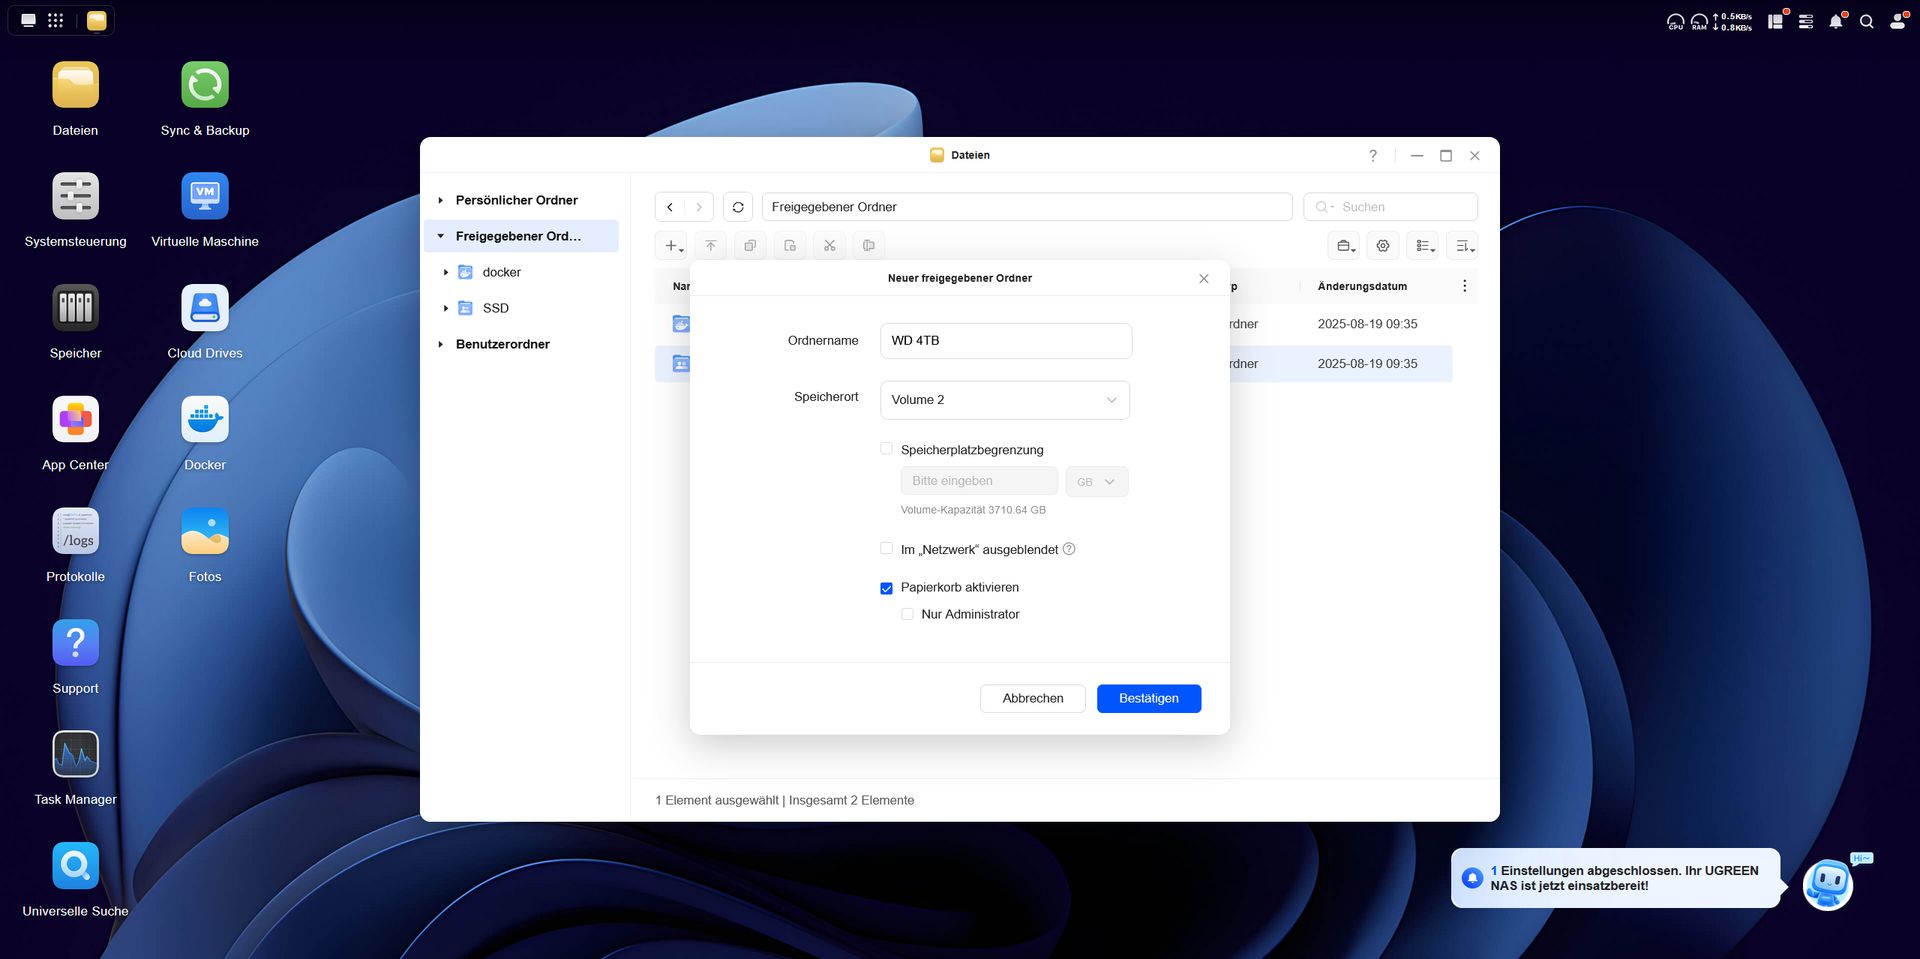
Task: Open the Speicher storage manager
Action: click(75, 307)
